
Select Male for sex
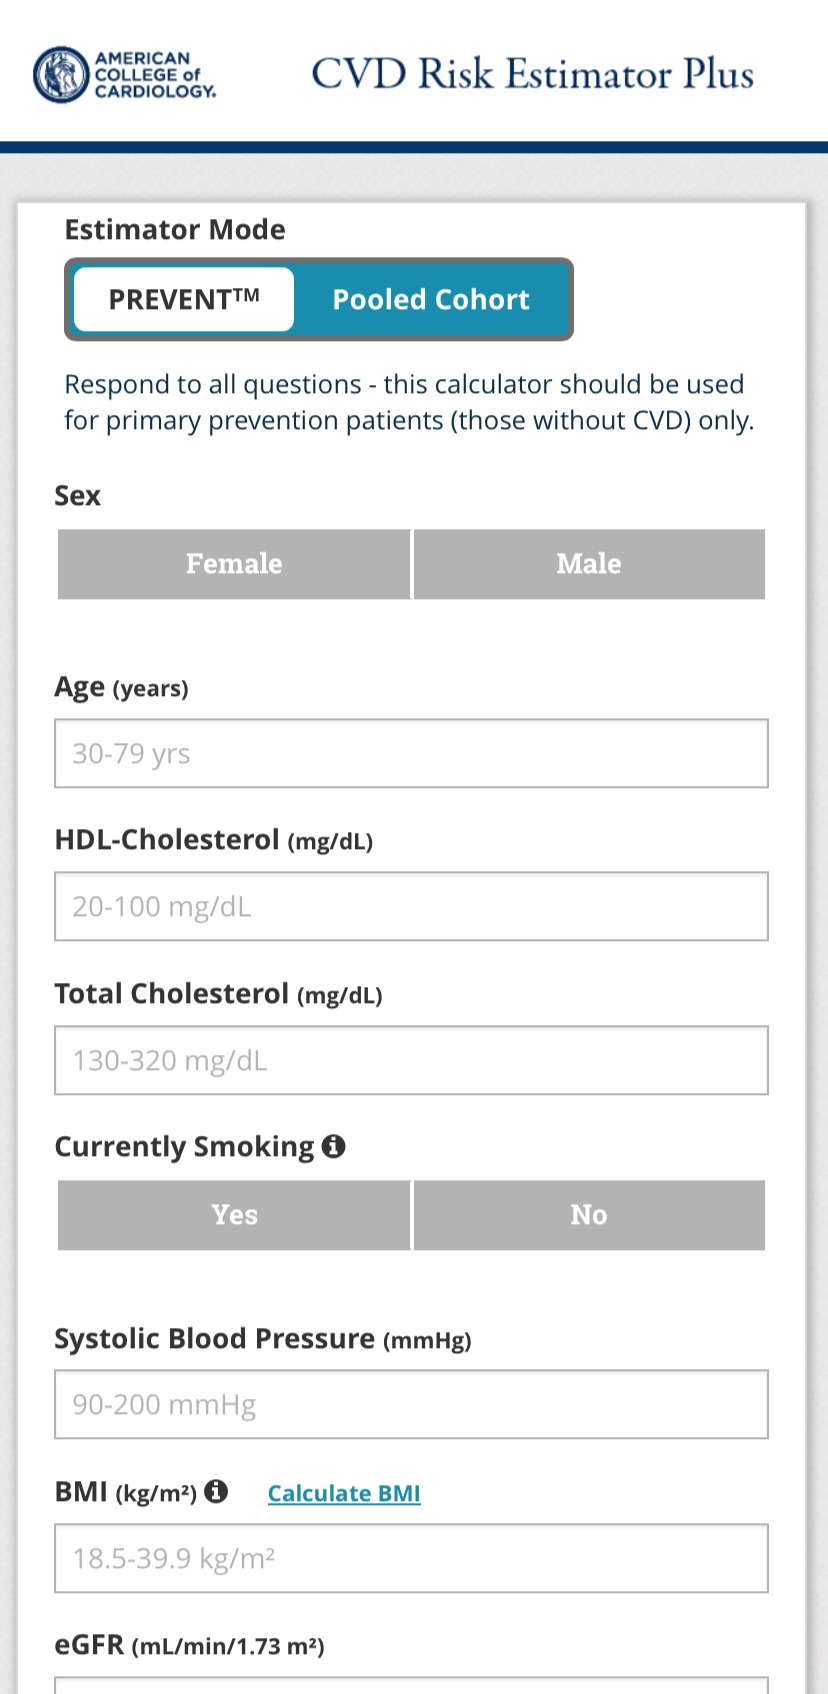tap(589, 564)
